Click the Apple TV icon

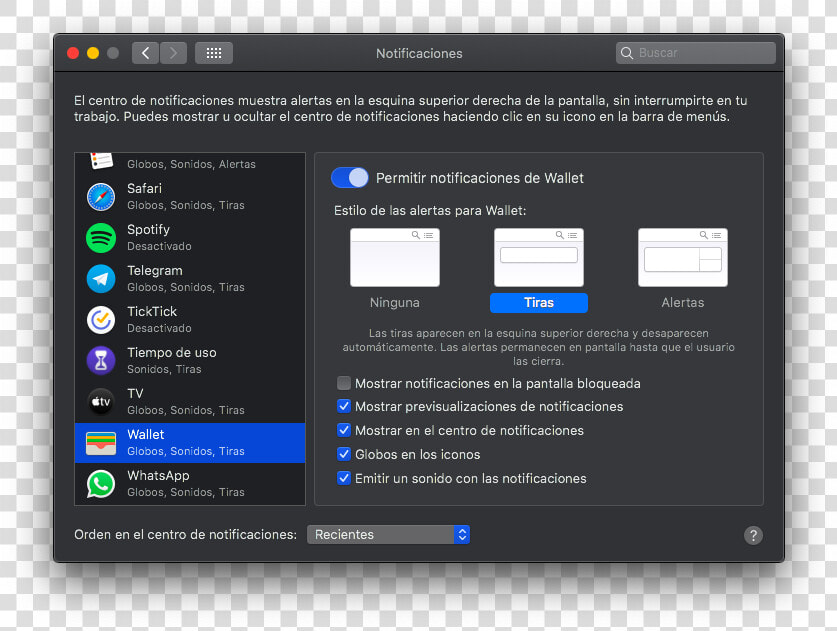101,401
